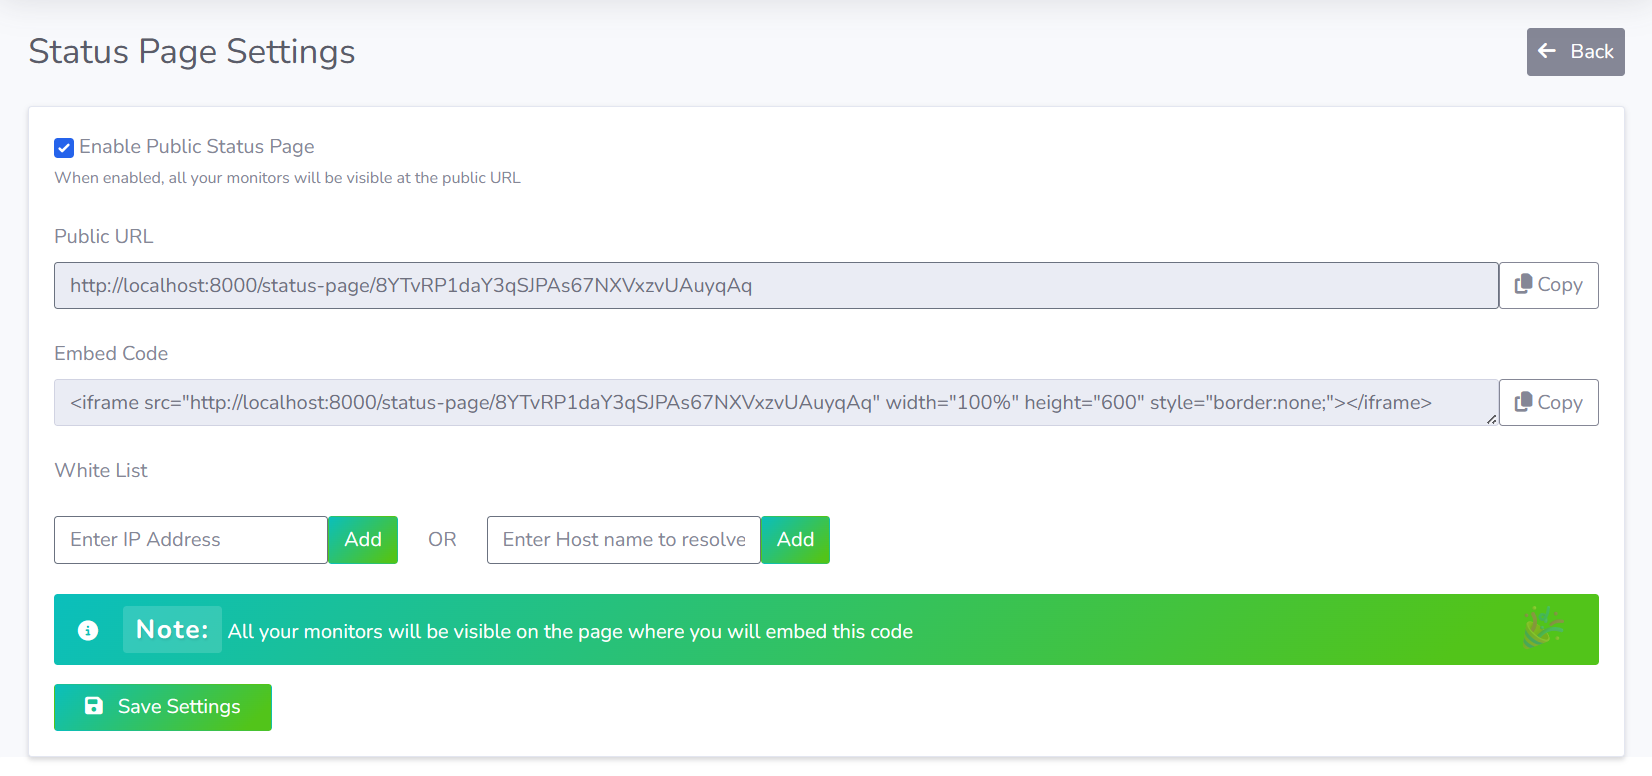This screenshot has width=1652, height=776.
Task: Click the Status Page Settings heading
Action: pos(192,52)
